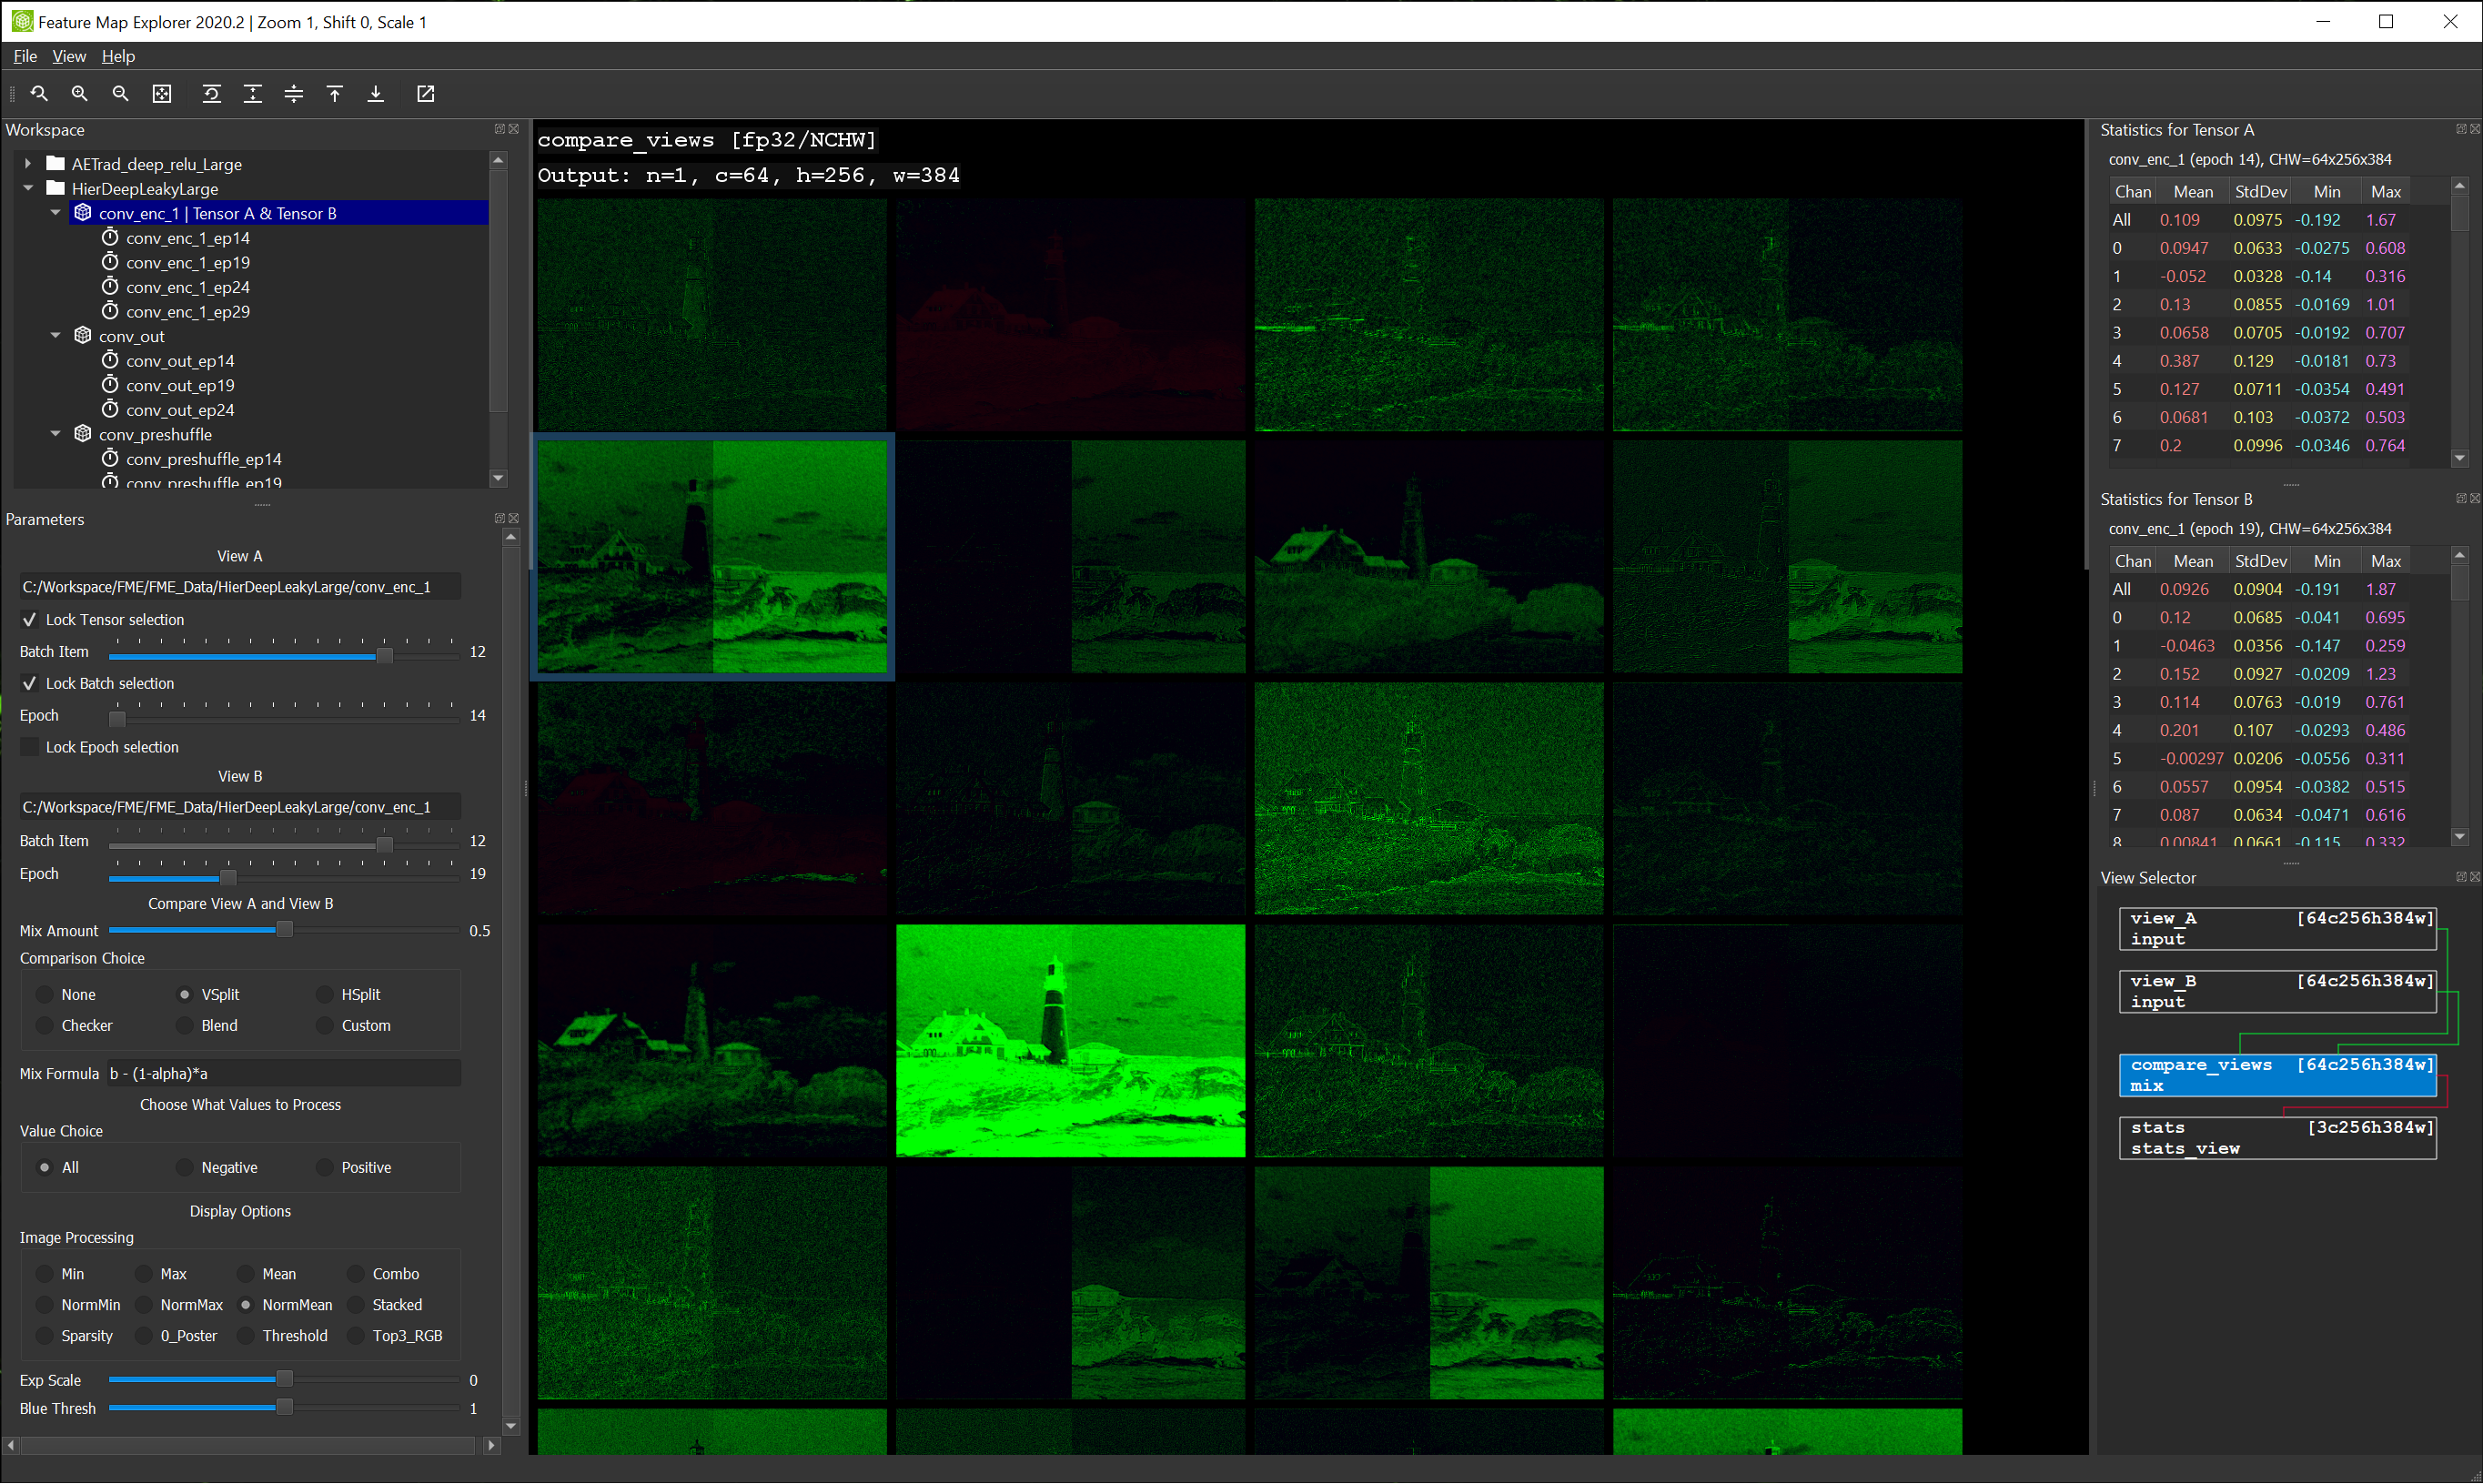2483x1484 pixels.
Task: Select the stats stats_view node
Action: [x=2277, y=1138]
